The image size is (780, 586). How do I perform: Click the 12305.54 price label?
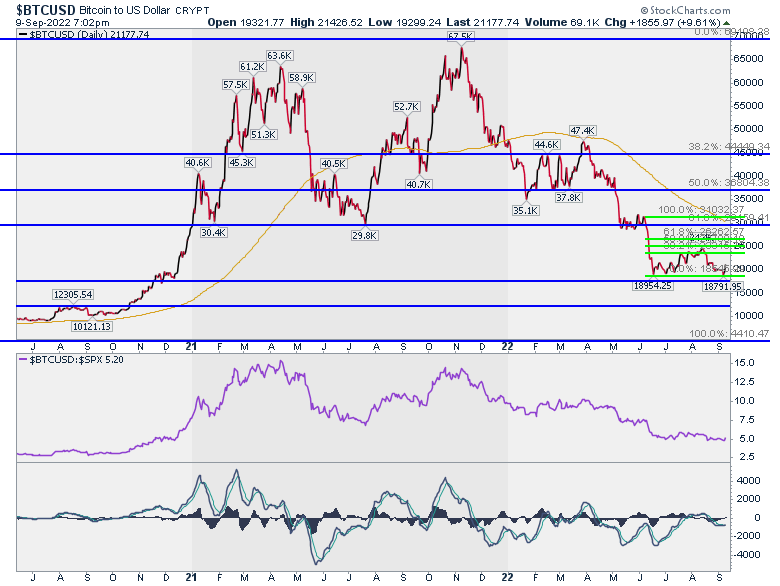pos(73,294)
